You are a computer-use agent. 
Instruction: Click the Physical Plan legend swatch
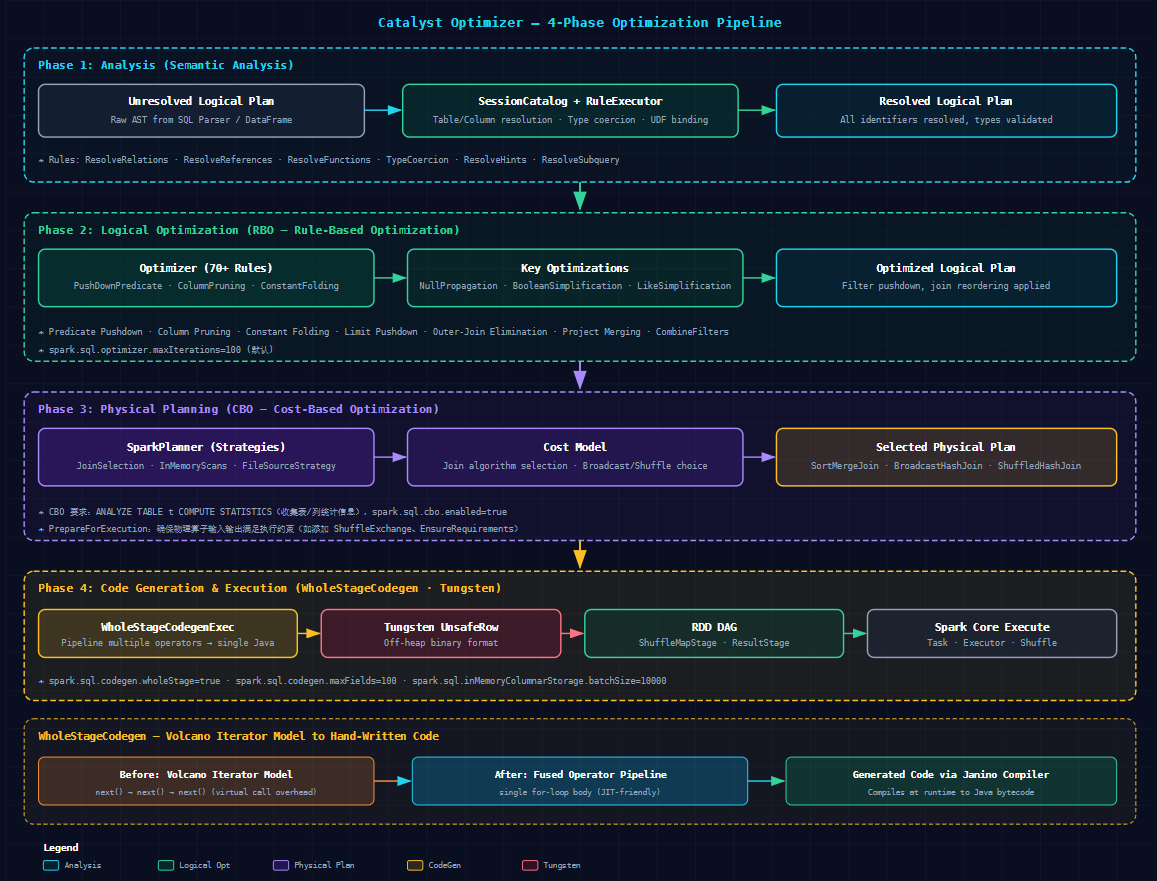(281, 866)
